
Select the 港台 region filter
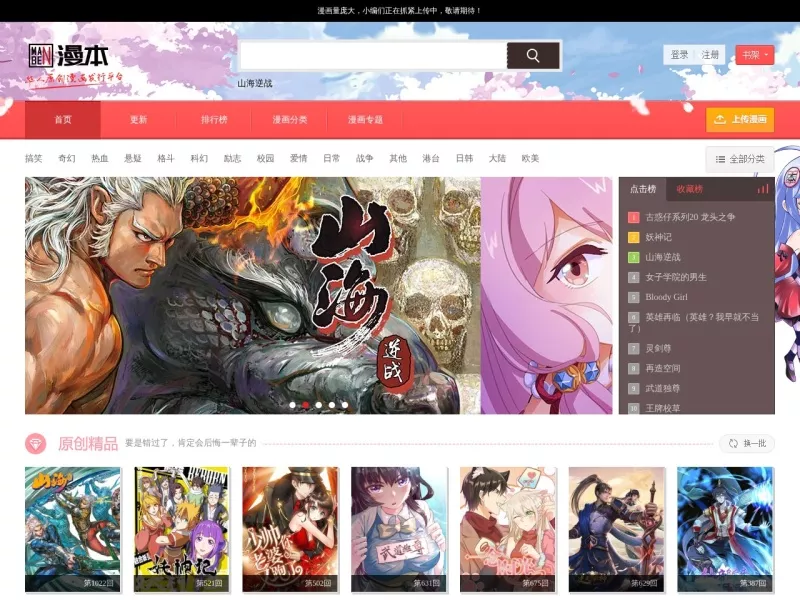(x=431, y=158)
